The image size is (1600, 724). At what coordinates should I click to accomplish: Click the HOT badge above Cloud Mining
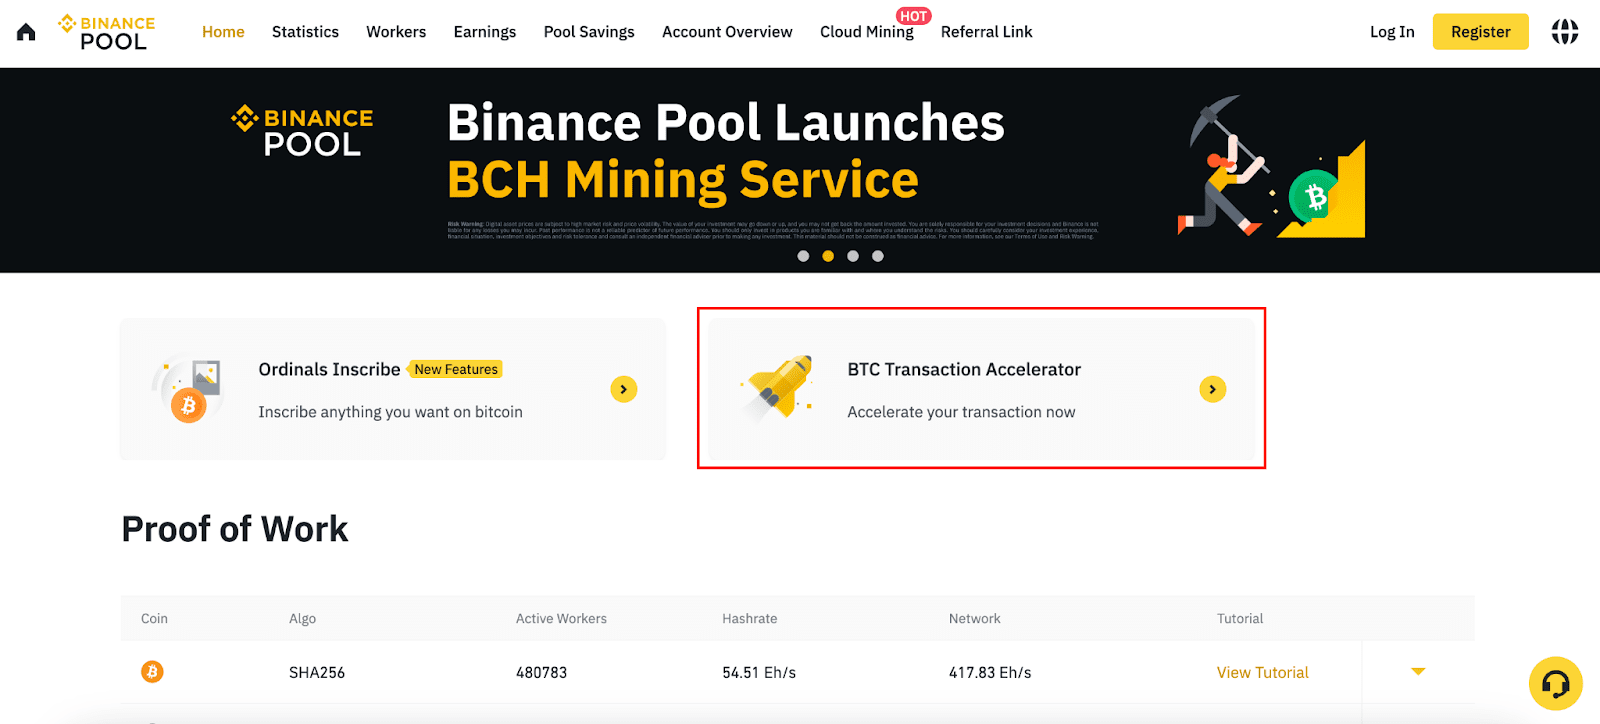(913, 16)
